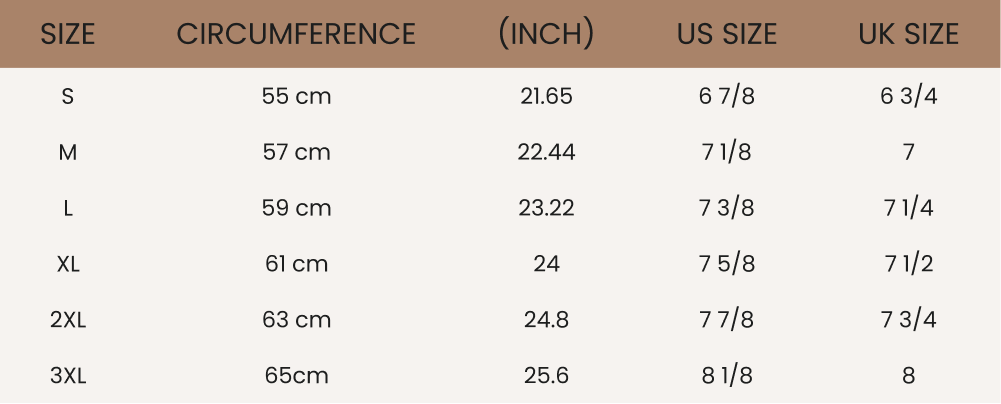Select the 2XL size row label
The image size is (1001, 404).
coord(68,321)
